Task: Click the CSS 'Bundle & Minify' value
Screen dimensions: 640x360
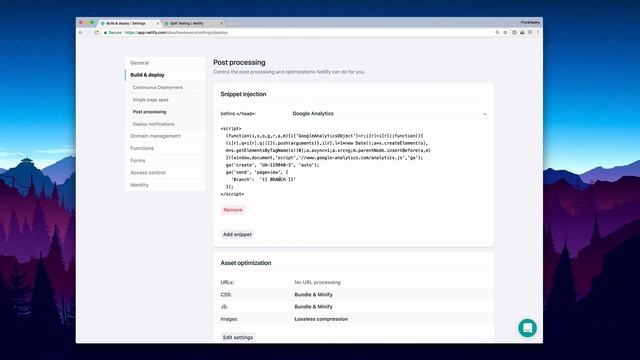Action: (313, 295)
